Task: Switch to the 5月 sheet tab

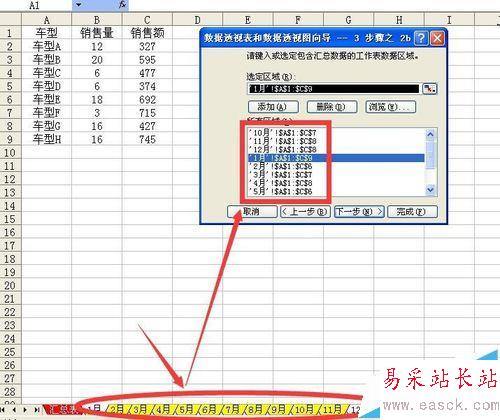Action: tap(186, 409)
